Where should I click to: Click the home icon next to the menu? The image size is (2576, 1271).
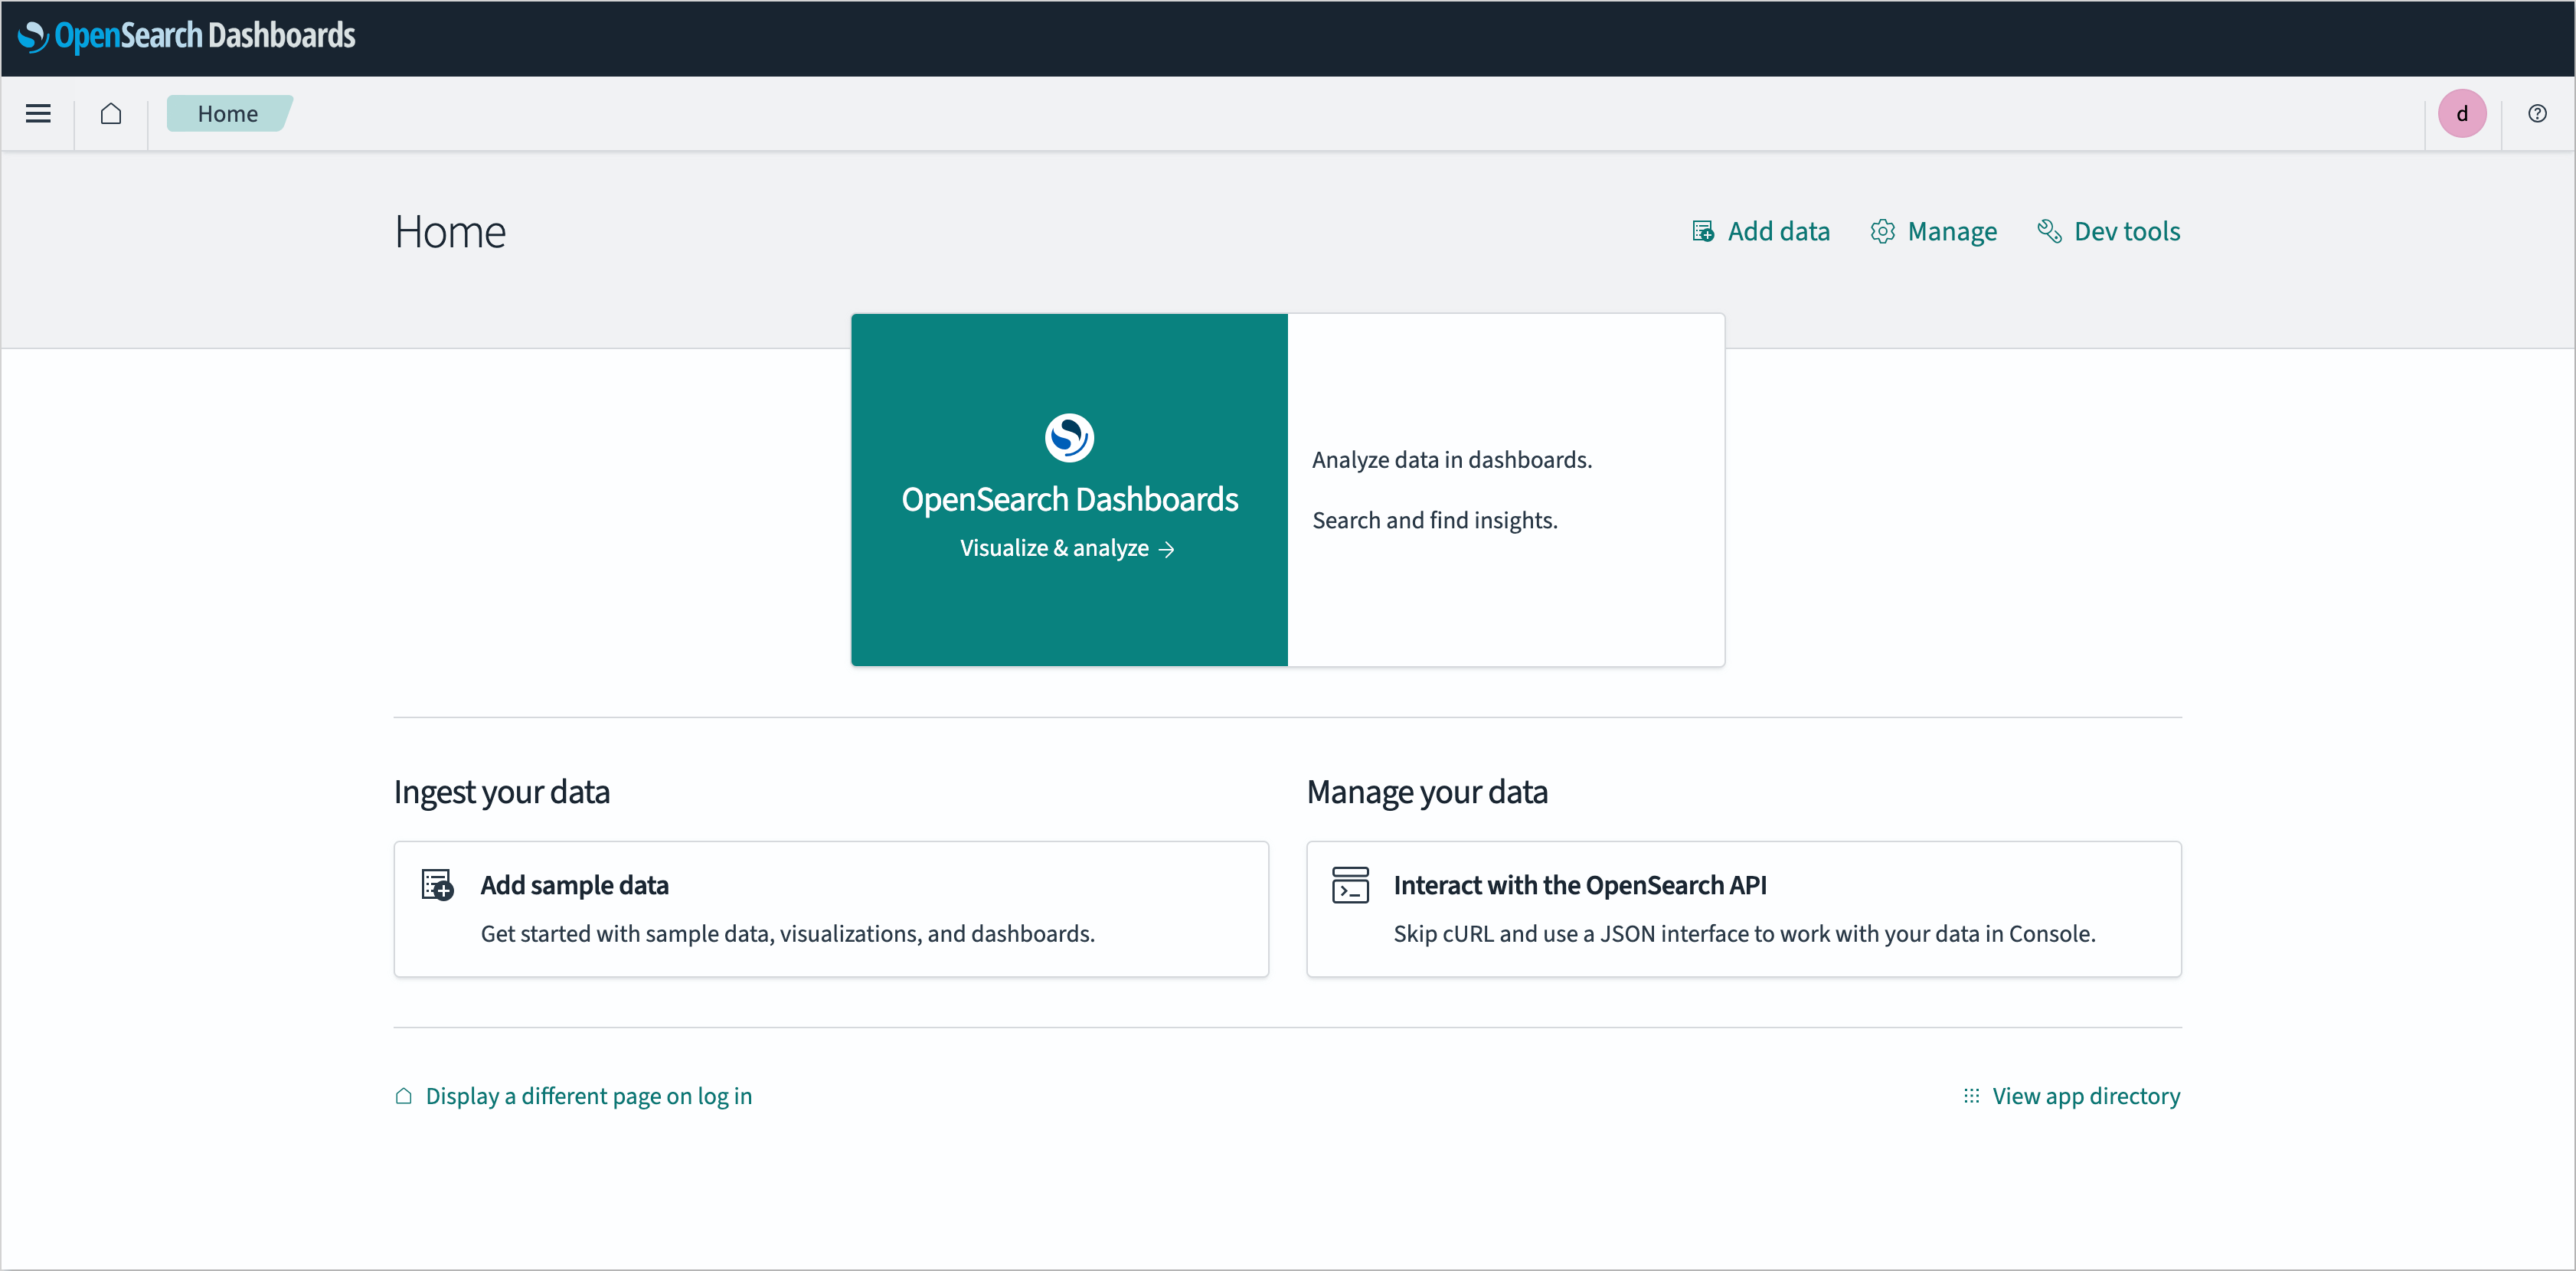[110, 113]
